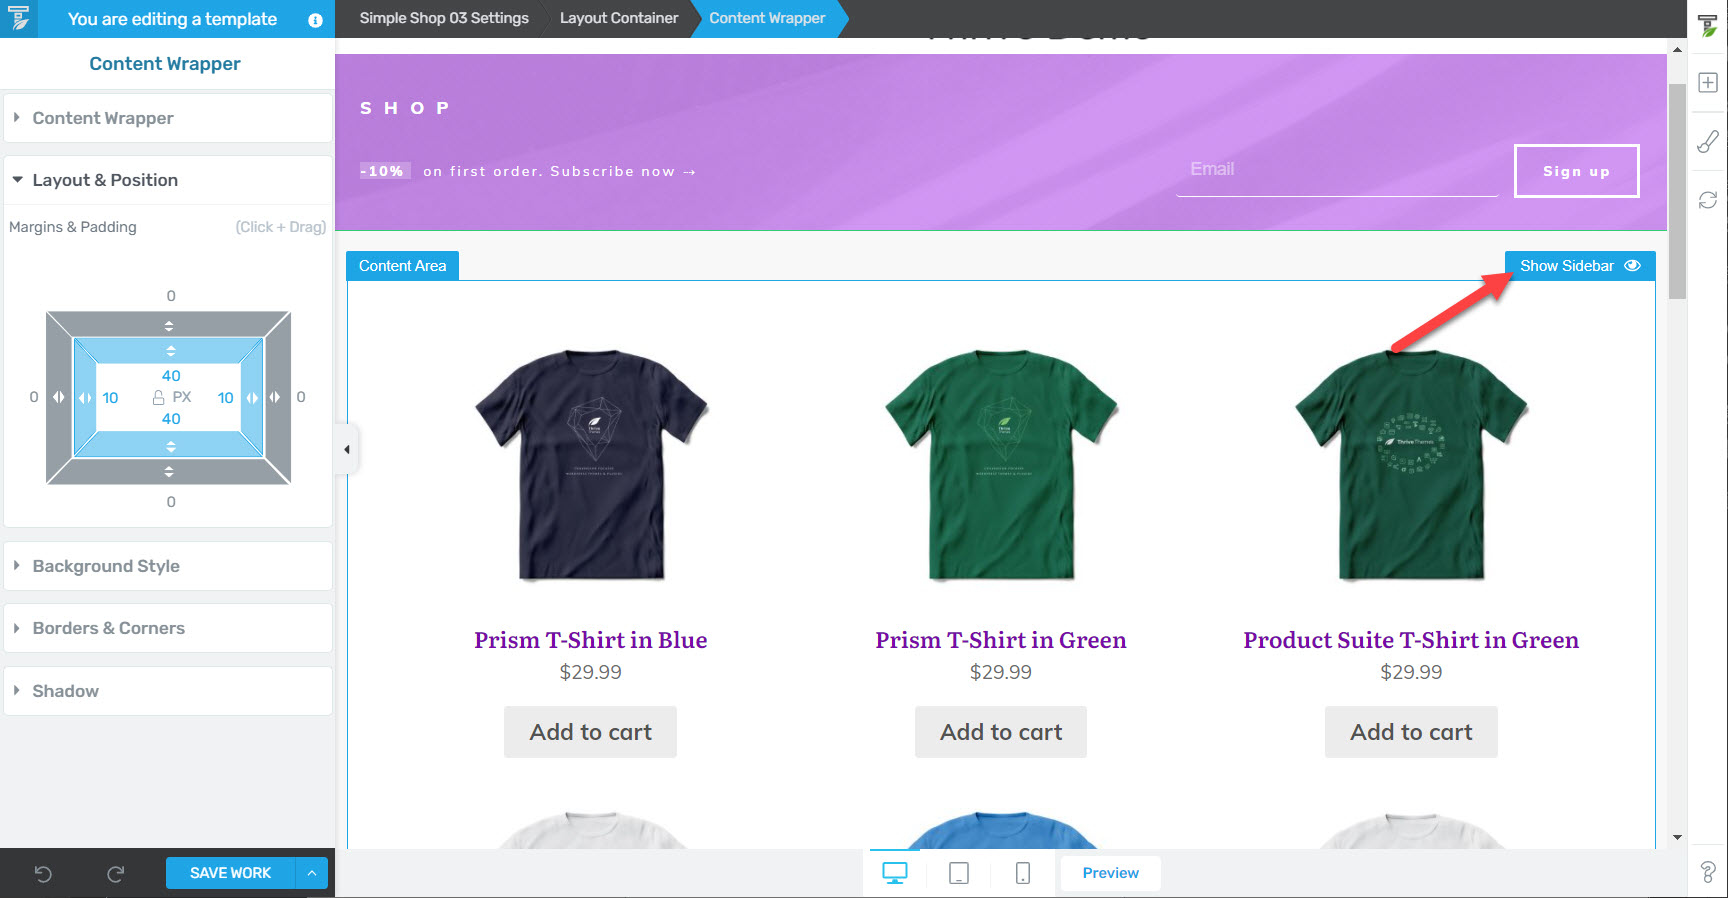Select PX unit in padding box

pyautogui.click(x=182, y=397)
